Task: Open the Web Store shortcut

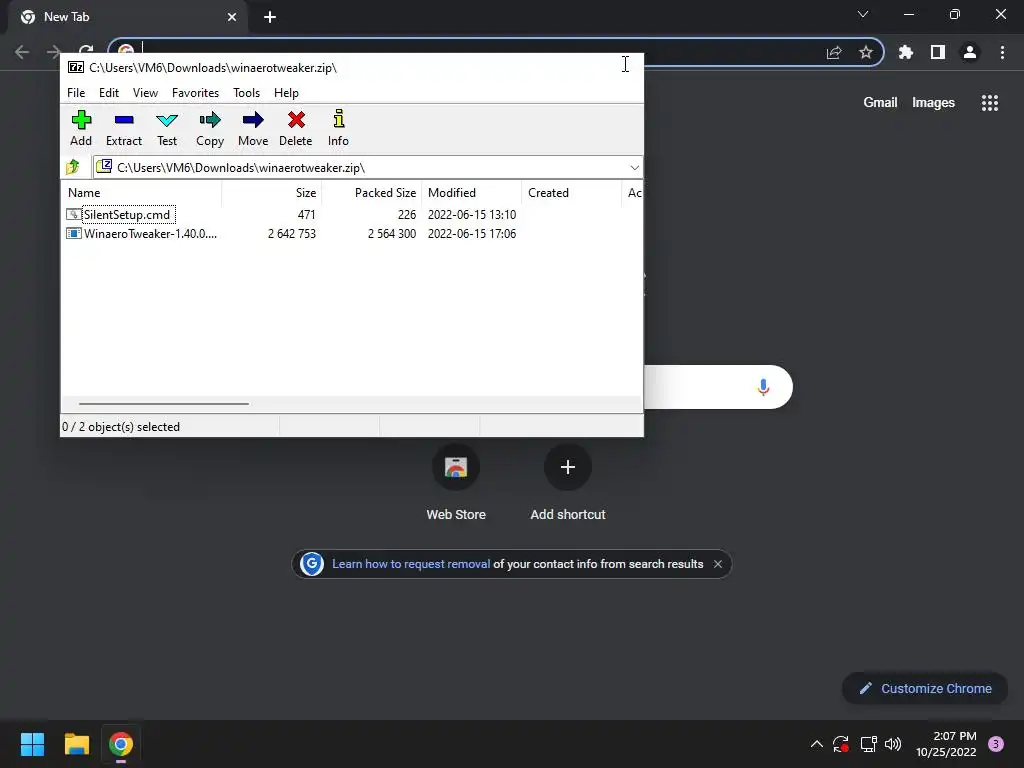Action: (x=456, y=483)
